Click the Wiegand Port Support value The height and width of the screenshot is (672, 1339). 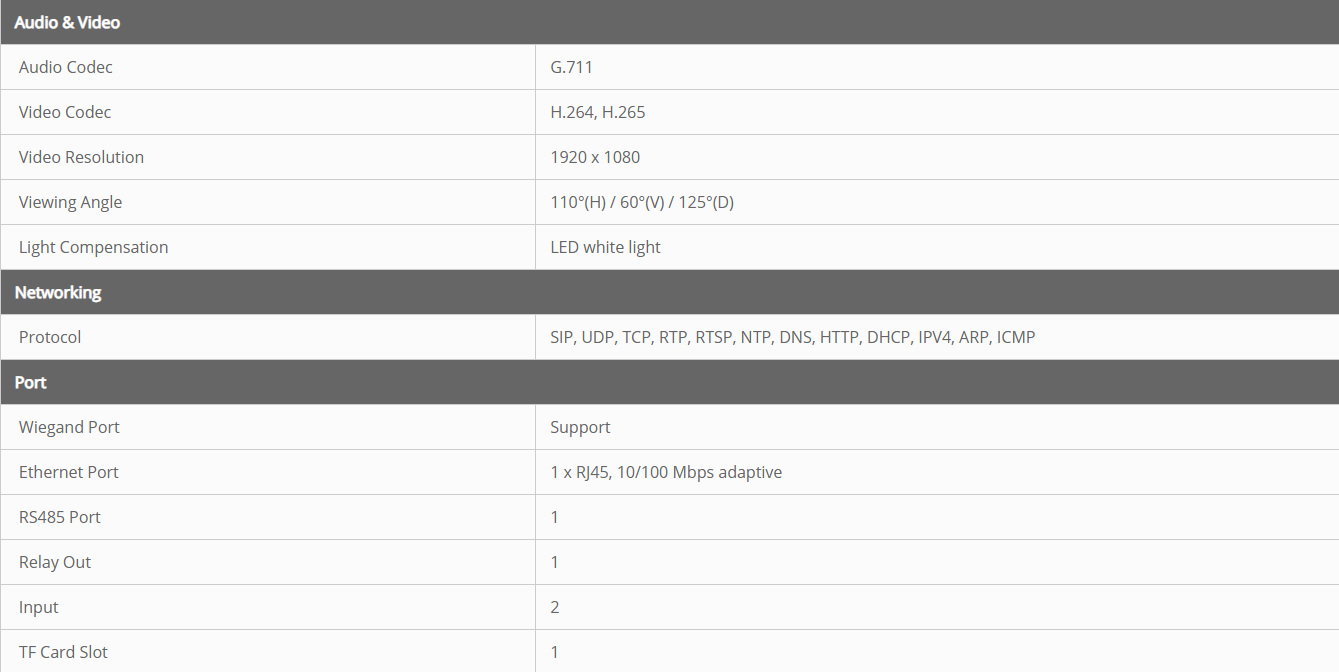click(580, 427)
